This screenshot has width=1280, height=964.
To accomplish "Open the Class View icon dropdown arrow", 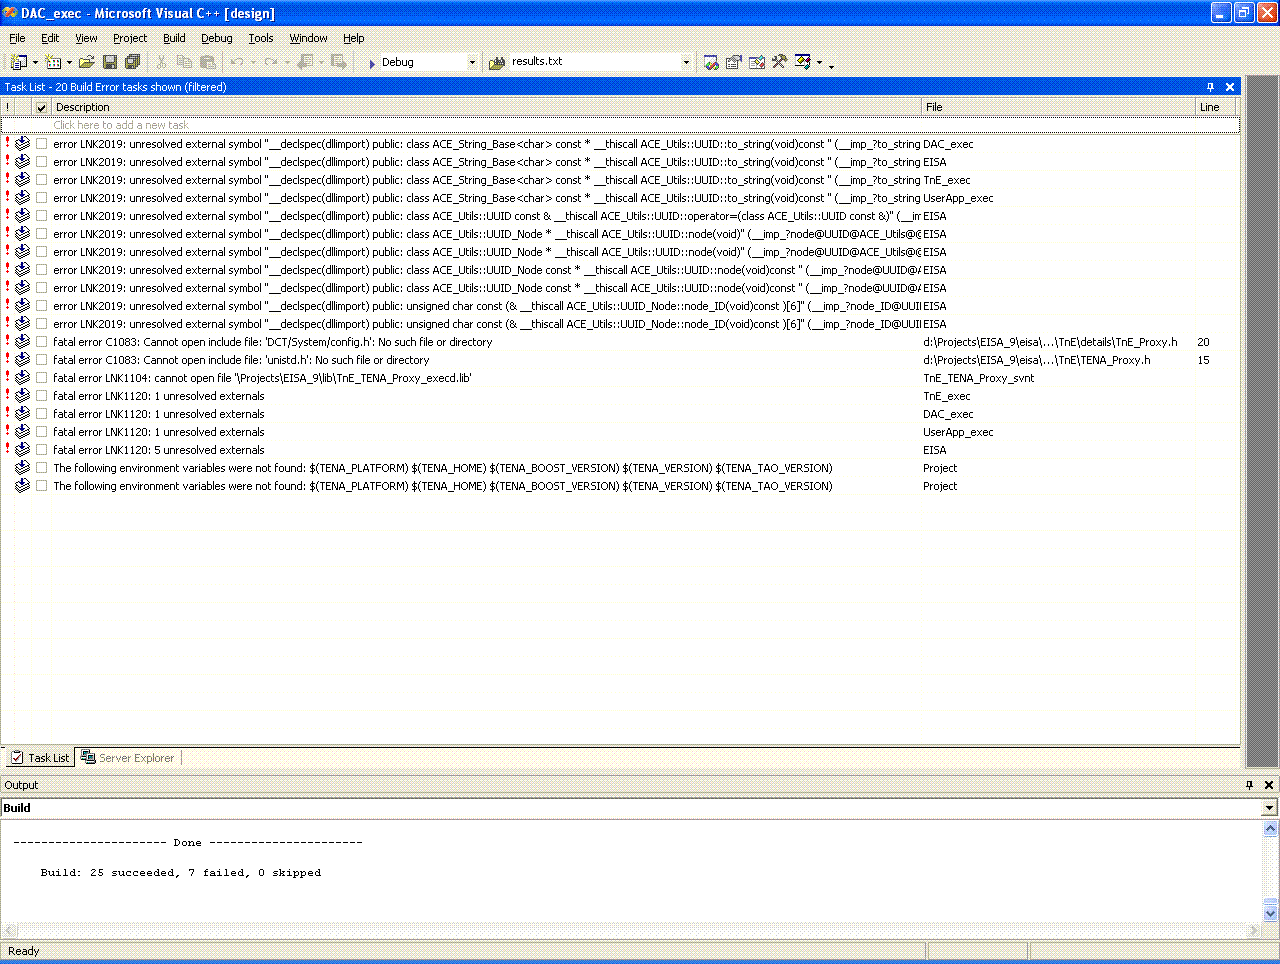I will click(820, 62).
